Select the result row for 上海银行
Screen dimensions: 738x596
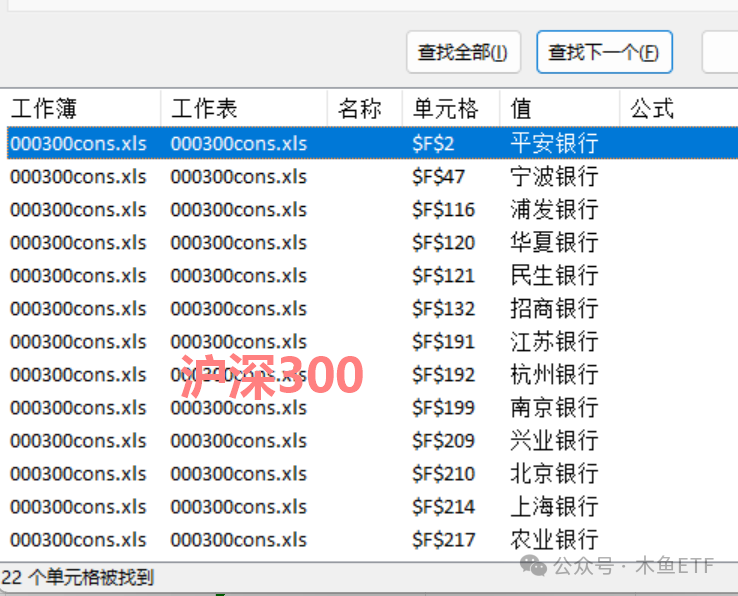[372, 507]
